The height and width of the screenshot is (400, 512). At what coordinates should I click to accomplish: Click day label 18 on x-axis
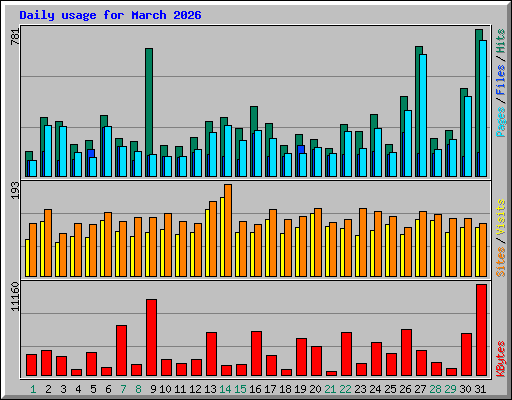(285, 389)
